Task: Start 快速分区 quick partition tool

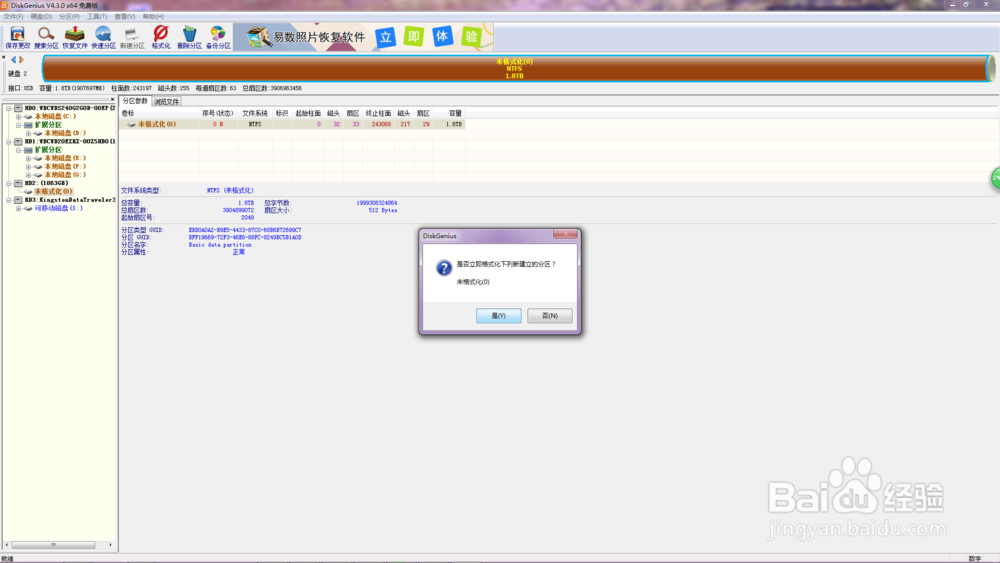Action: pos(103,37)
